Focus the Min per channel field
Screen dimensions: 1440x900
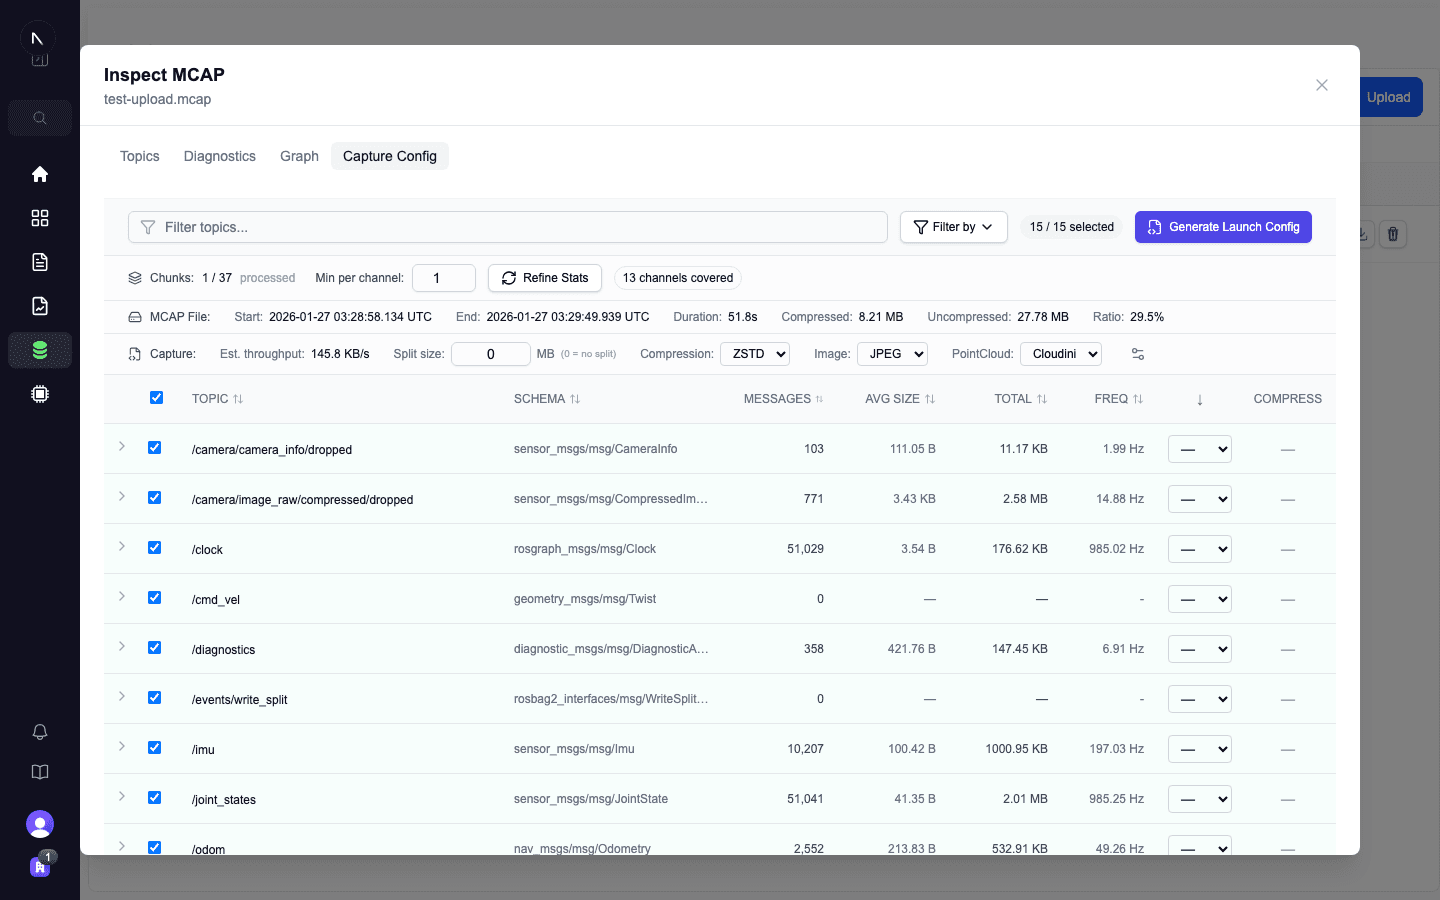click(444, 278)
